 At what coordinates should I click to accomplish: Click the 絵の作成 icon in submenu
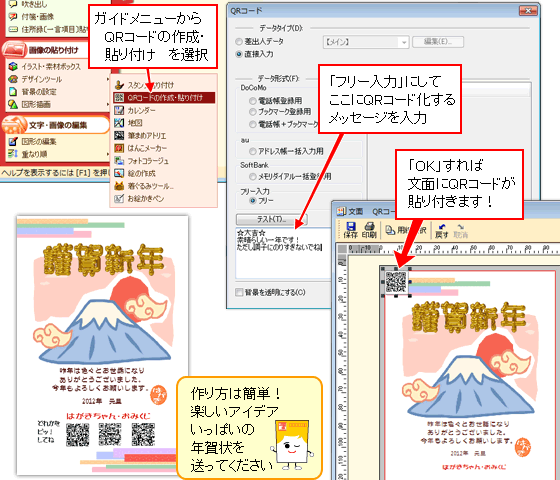coord(119,173)
